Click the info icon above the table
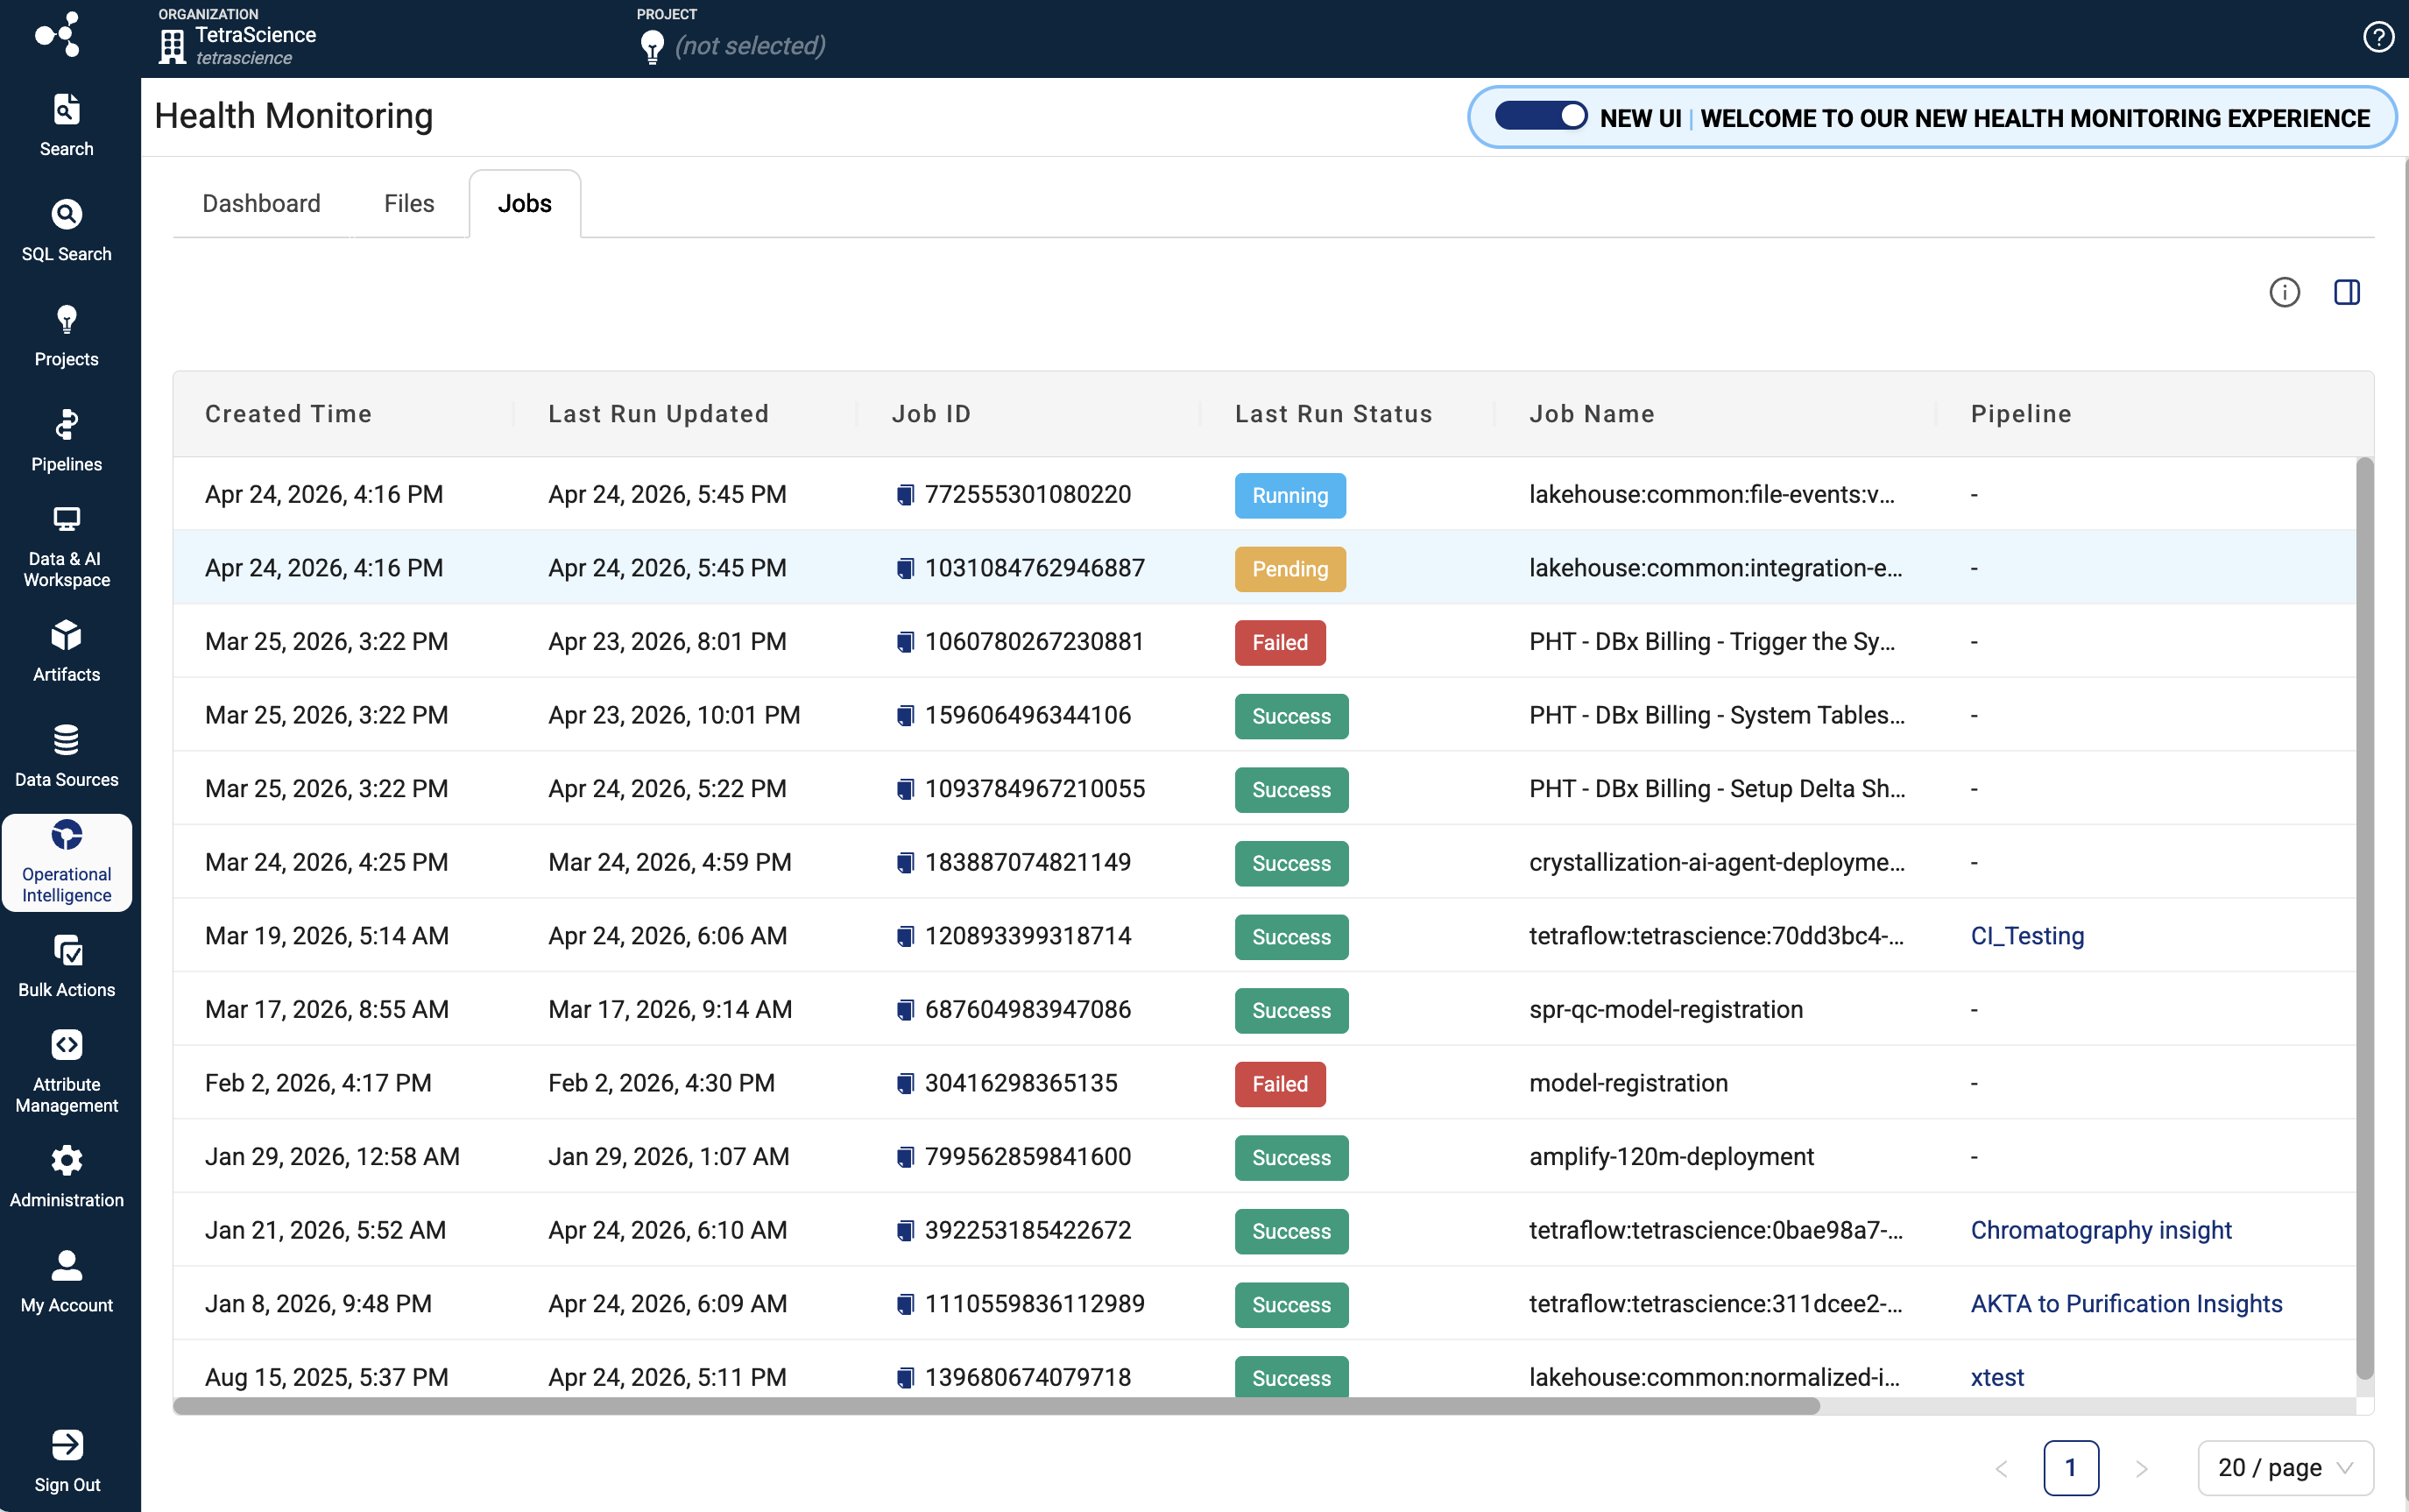This screenshot has width=2409, height=1512. coord(2284,292)
